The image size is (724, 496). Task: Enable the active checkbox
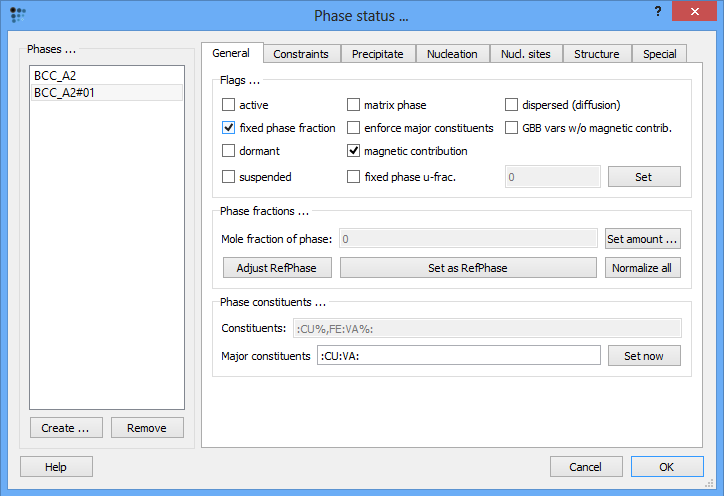[x=229, y=104]
